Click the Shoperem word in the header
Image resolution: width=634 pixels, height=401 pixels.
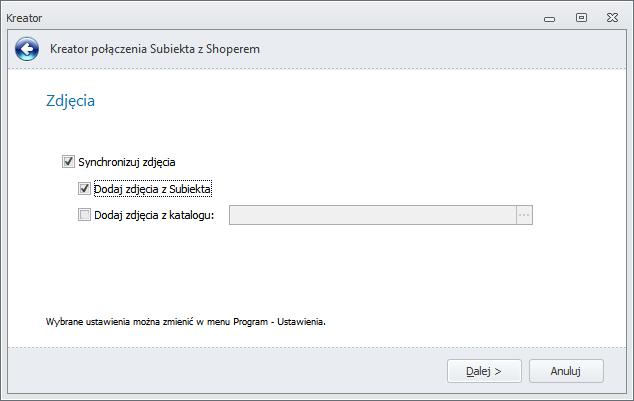point(233,49)
